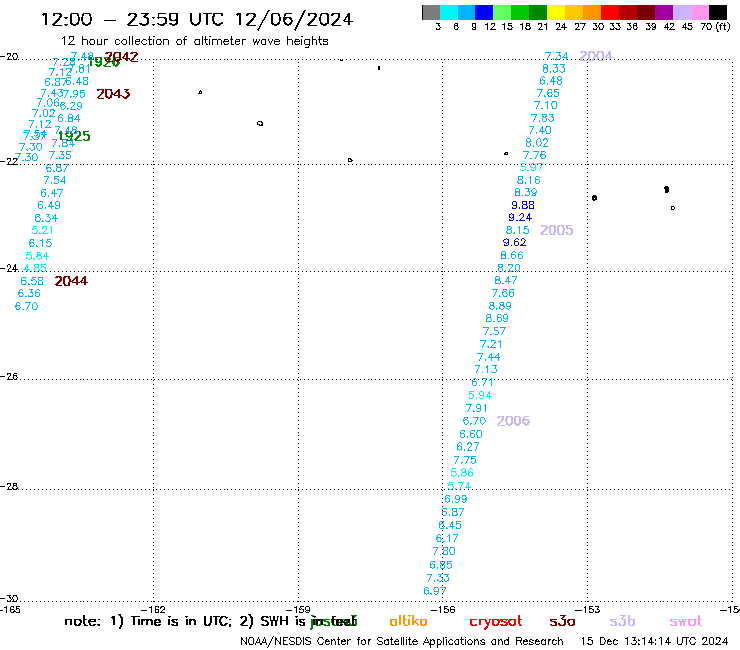
Task: Click the longitude axis label -159
Action: pyautogui.click(x=298, y=609)
